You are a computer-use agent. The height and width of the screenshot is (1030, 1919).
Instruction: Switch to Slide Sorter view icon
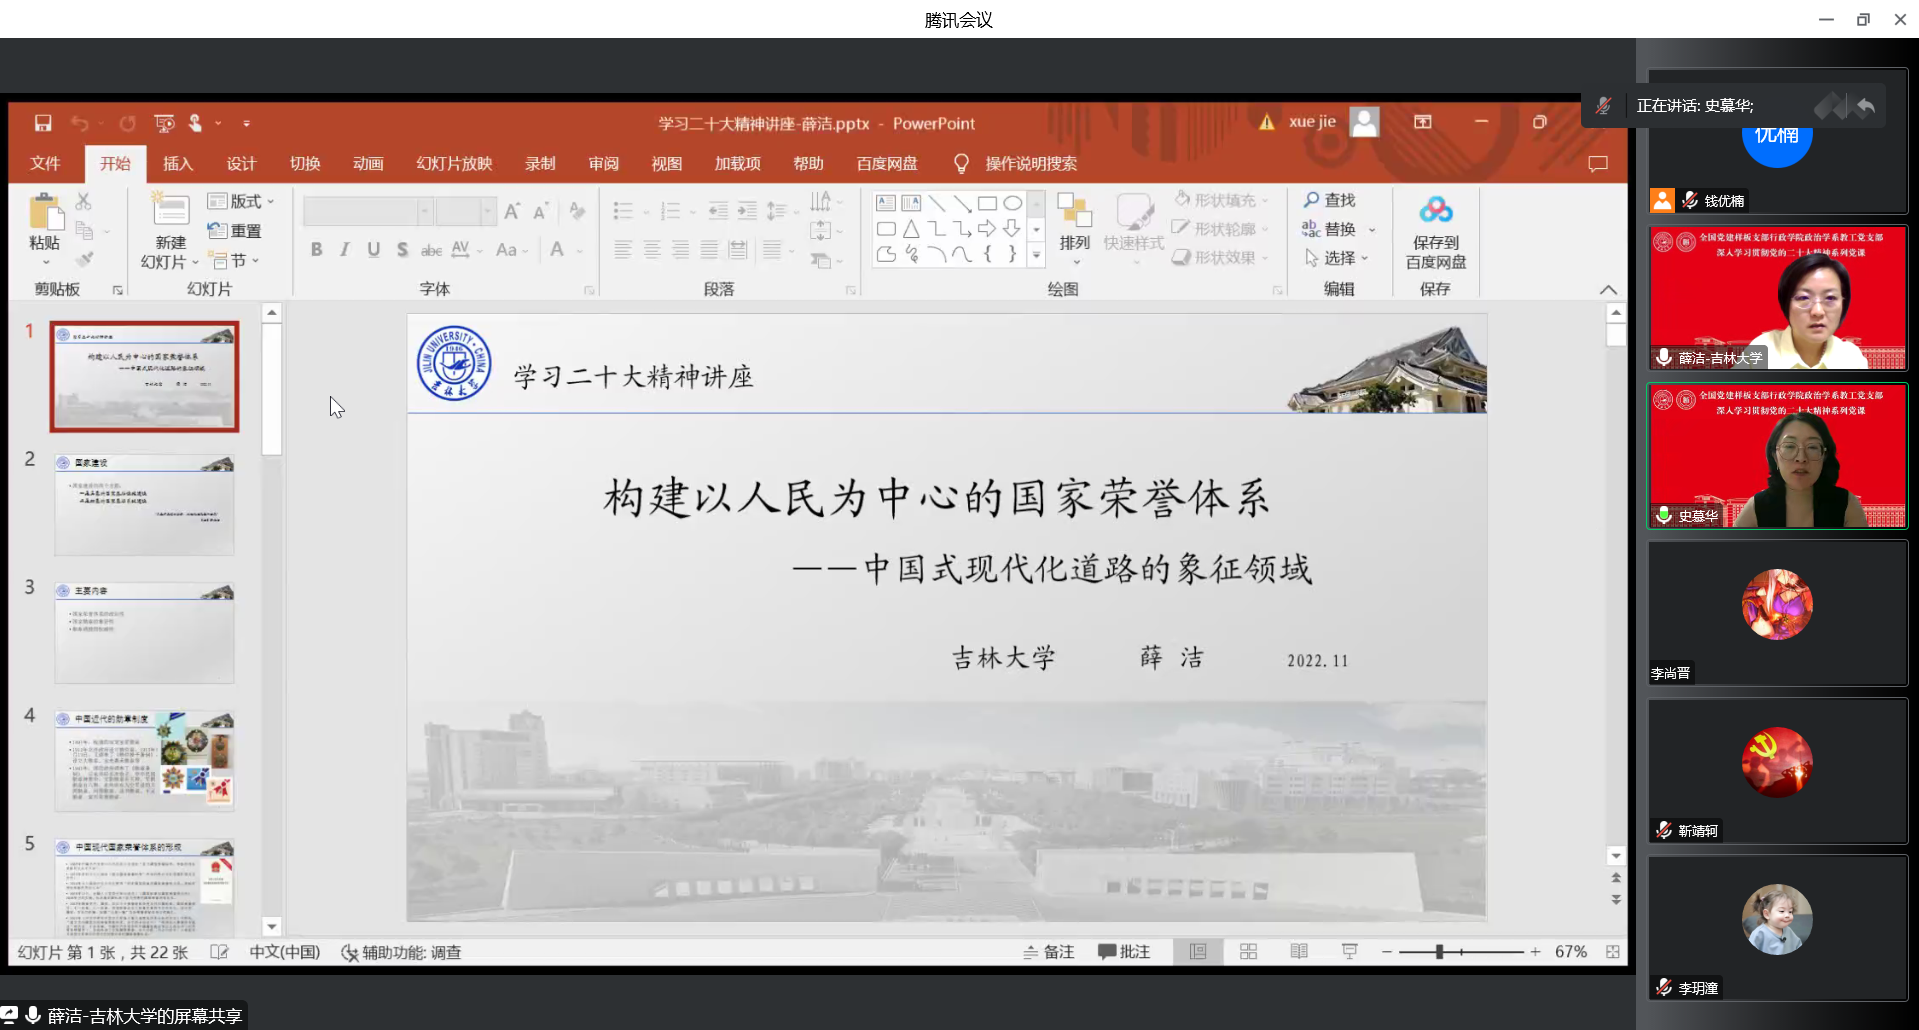[1248, 952]
